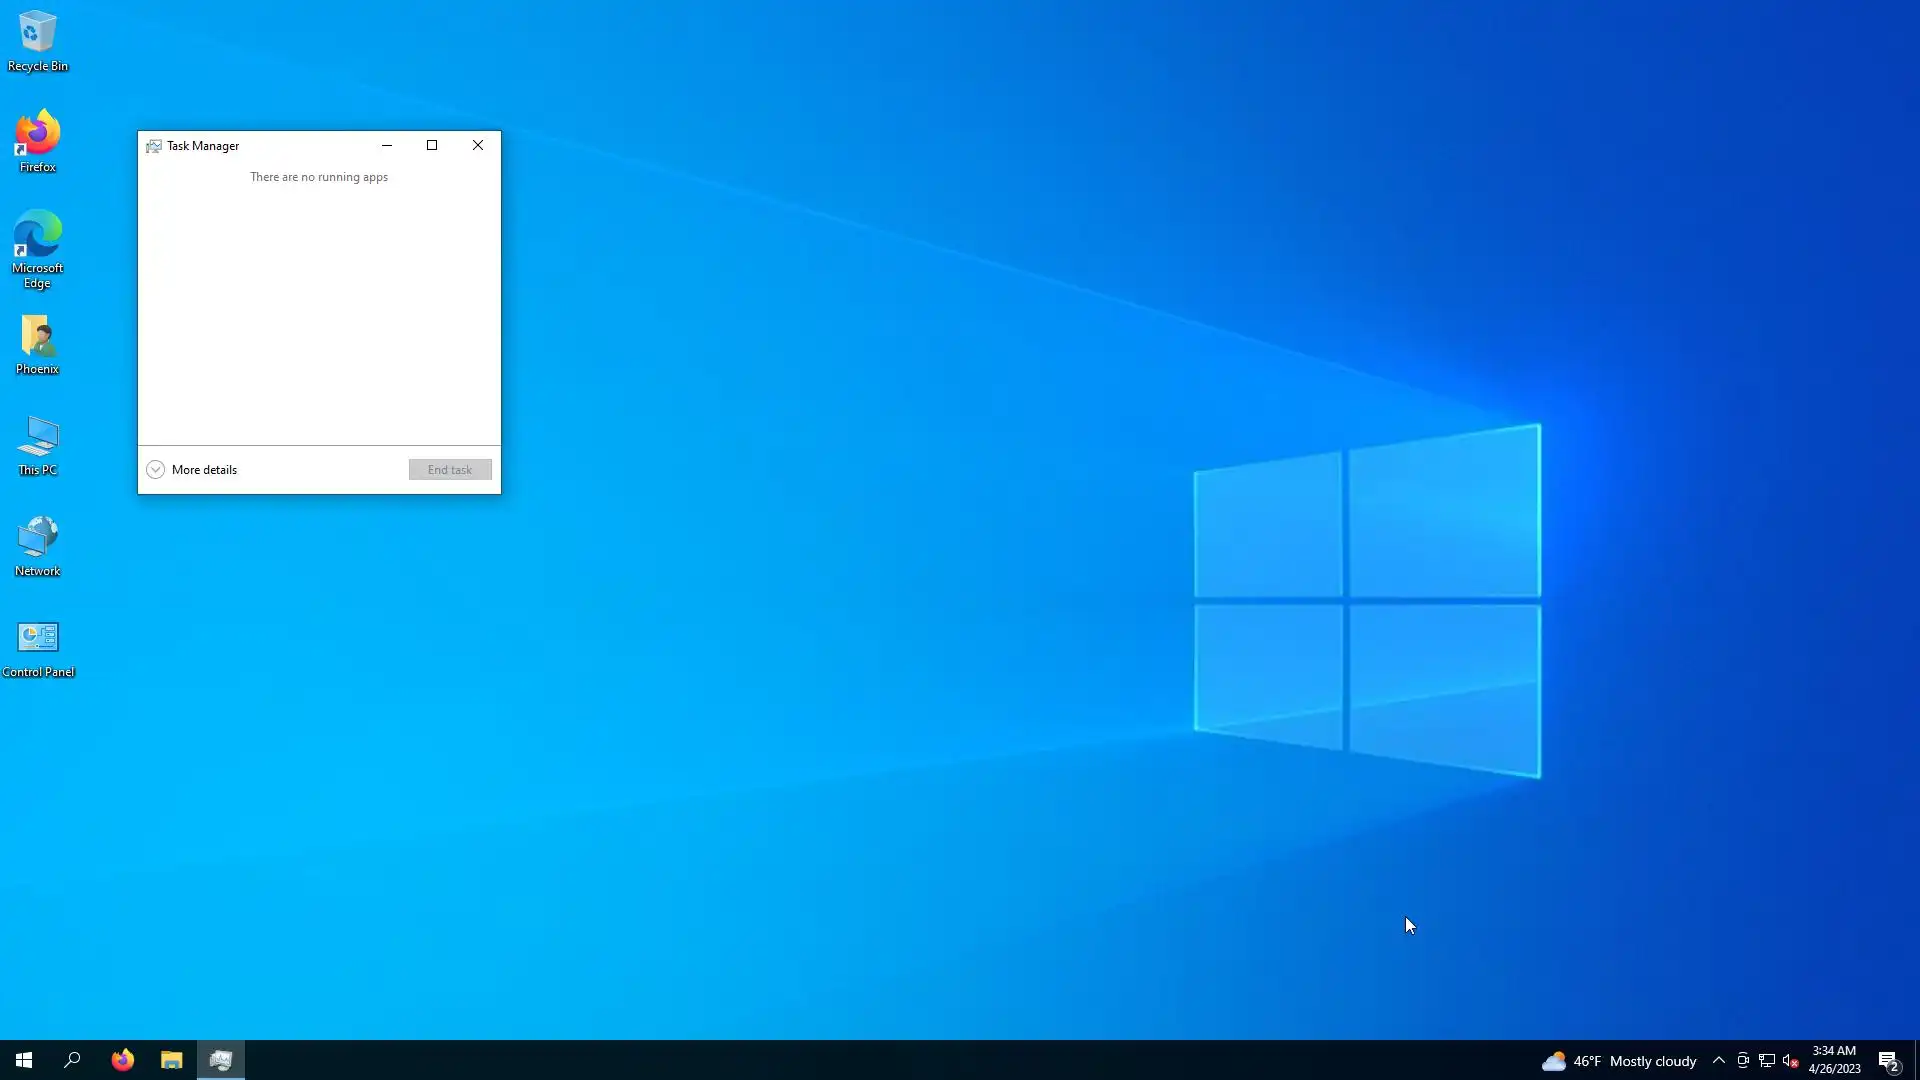Show hidden icons in system tray

click(x=1718, y=1061)
